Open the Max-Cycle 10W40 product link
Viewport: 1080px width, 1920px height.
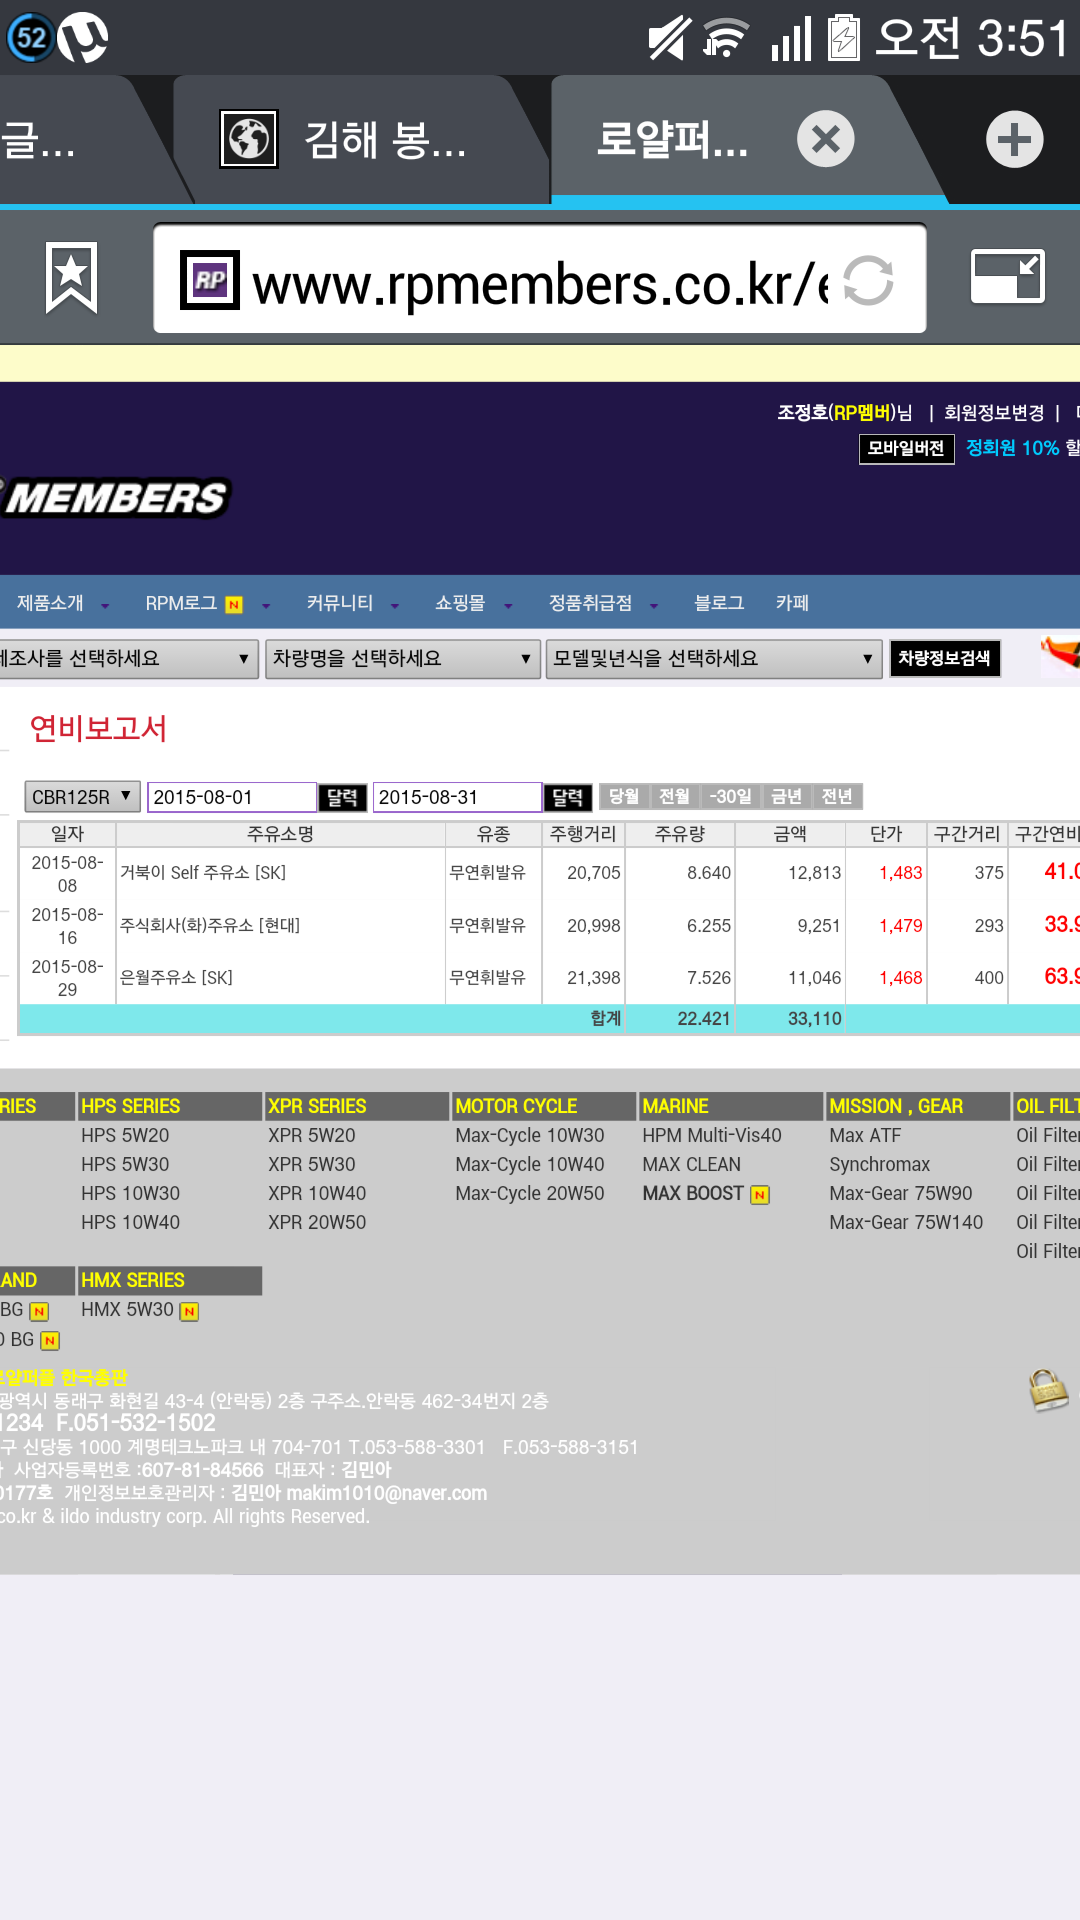pyautogui.click(x=529, y=1164)
